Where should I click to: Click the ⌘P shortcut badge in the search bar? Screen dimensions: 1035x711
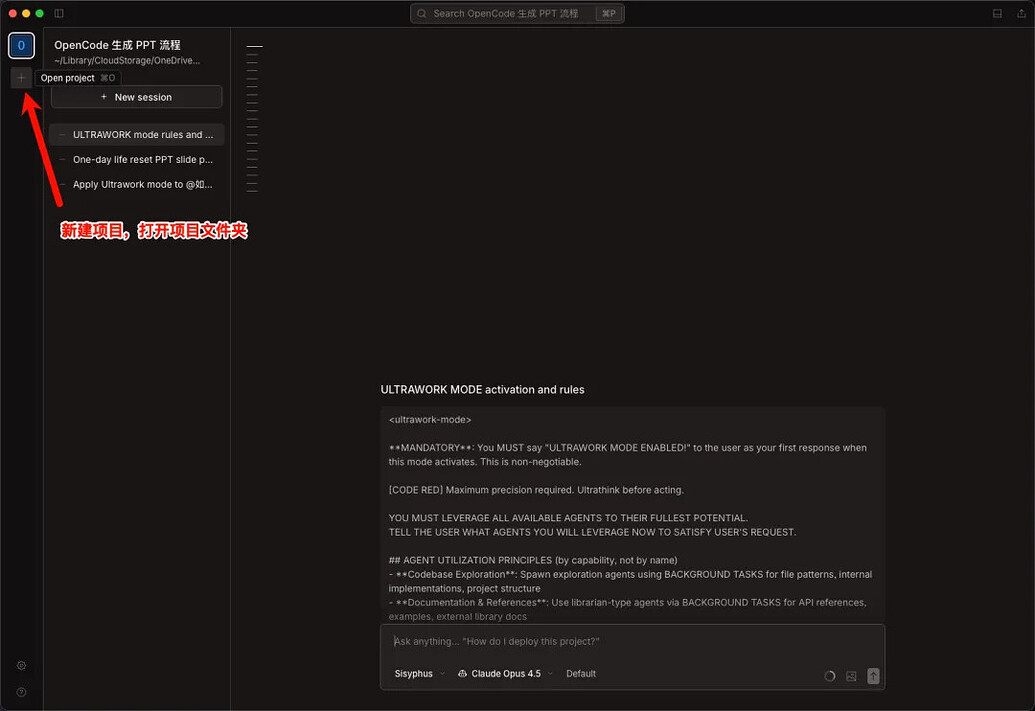(609, 13)
